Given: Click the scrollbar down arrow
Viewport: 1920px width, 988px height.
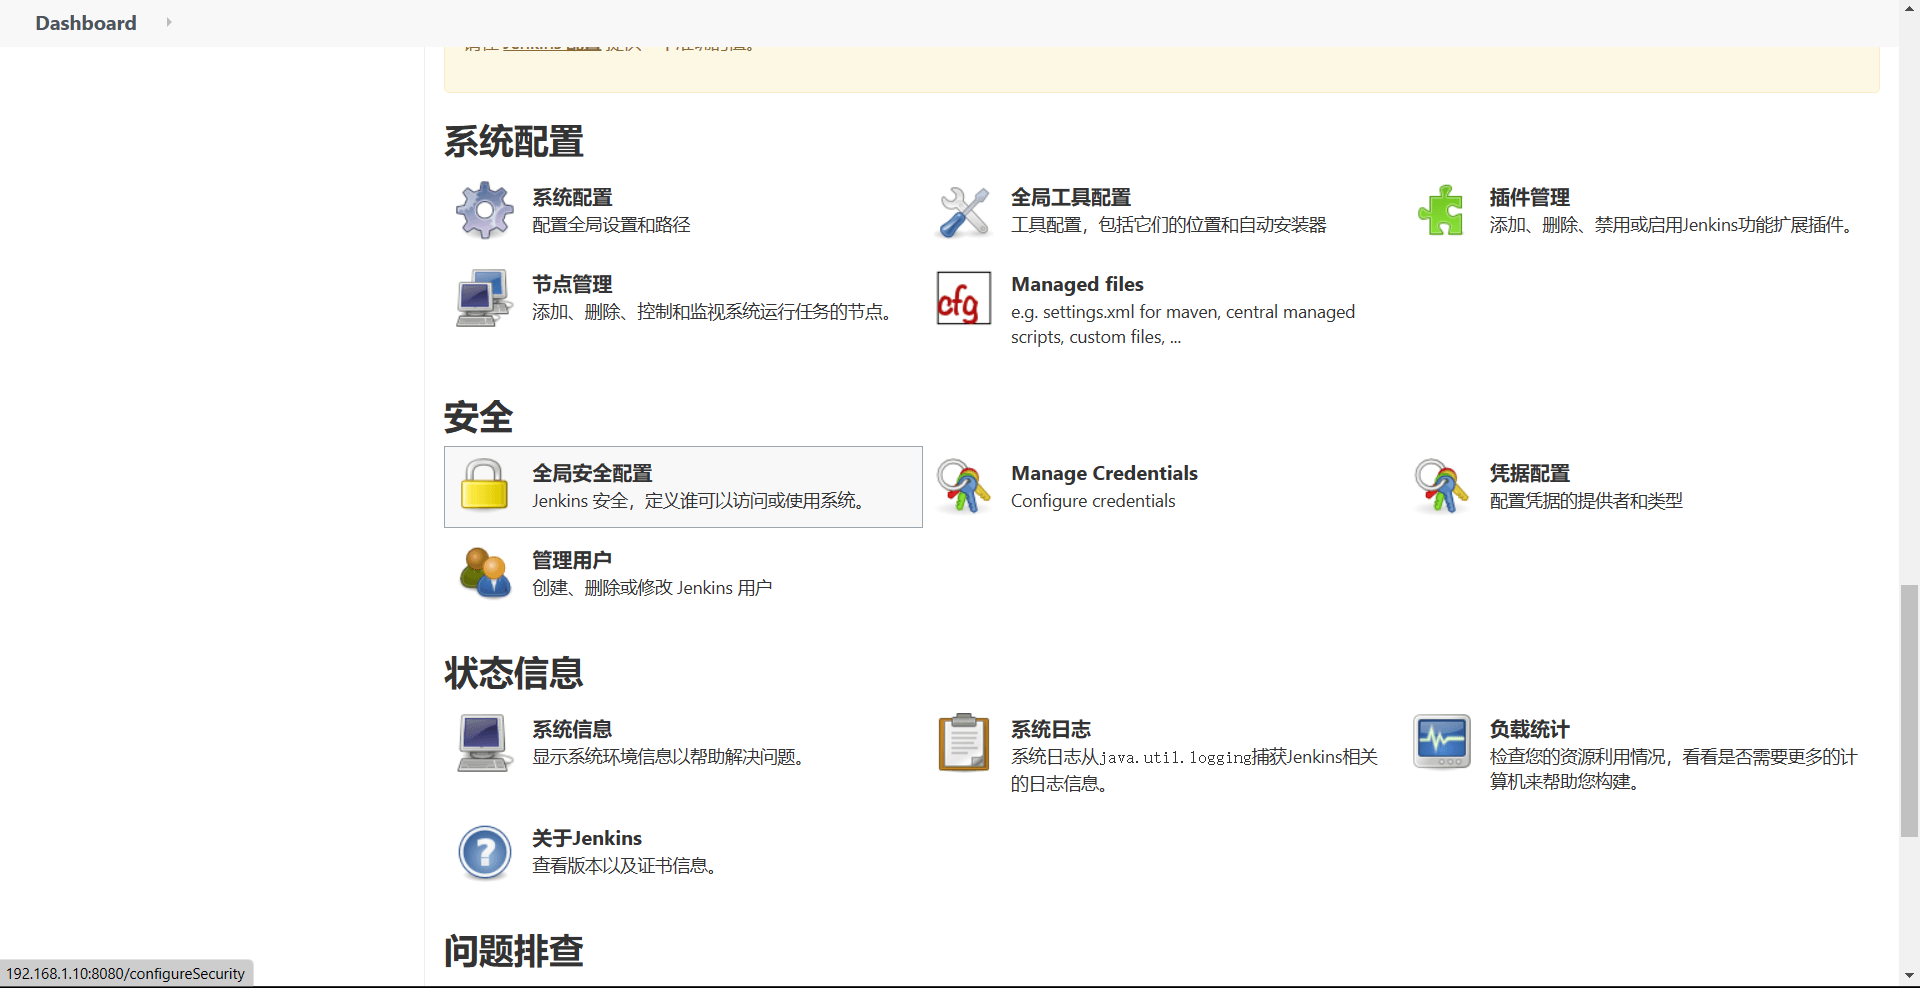Looking at the screenshot, I should 1909,976.
